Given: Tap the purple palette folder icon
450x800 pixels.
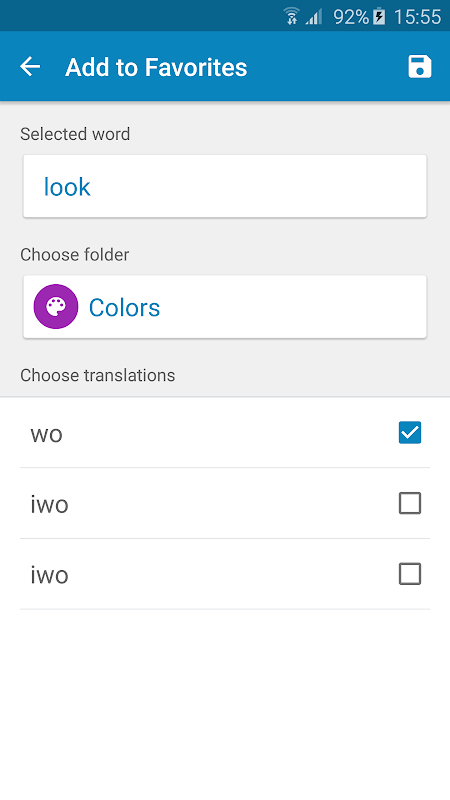Looking at the screenshot, I should pos(56,307).
